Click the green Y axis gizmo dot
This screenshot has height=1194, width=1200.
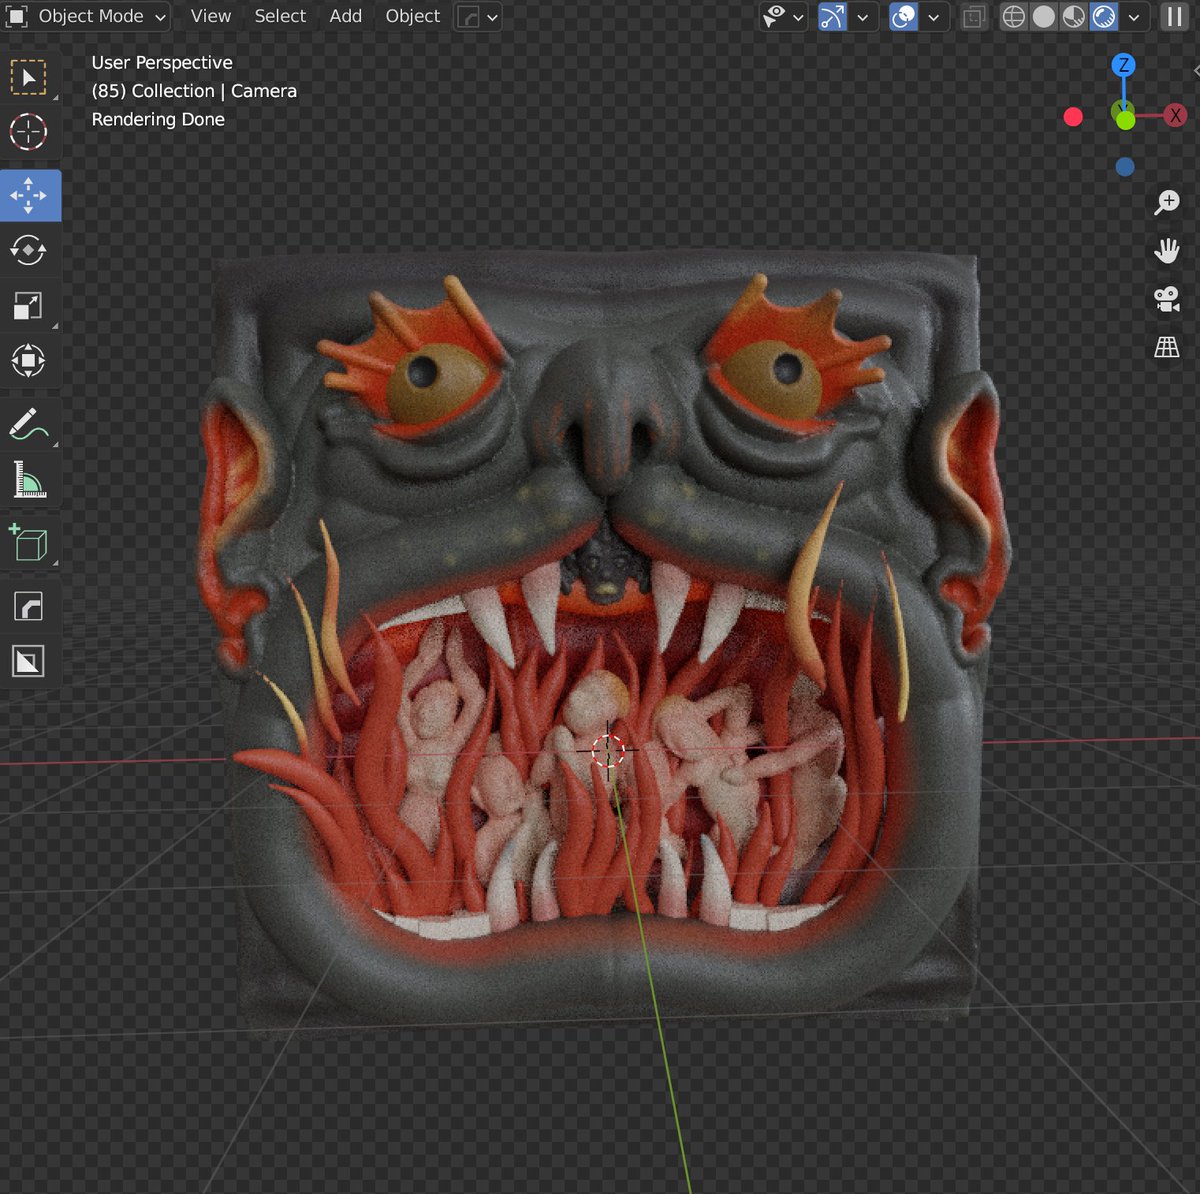click(1125, 120)
